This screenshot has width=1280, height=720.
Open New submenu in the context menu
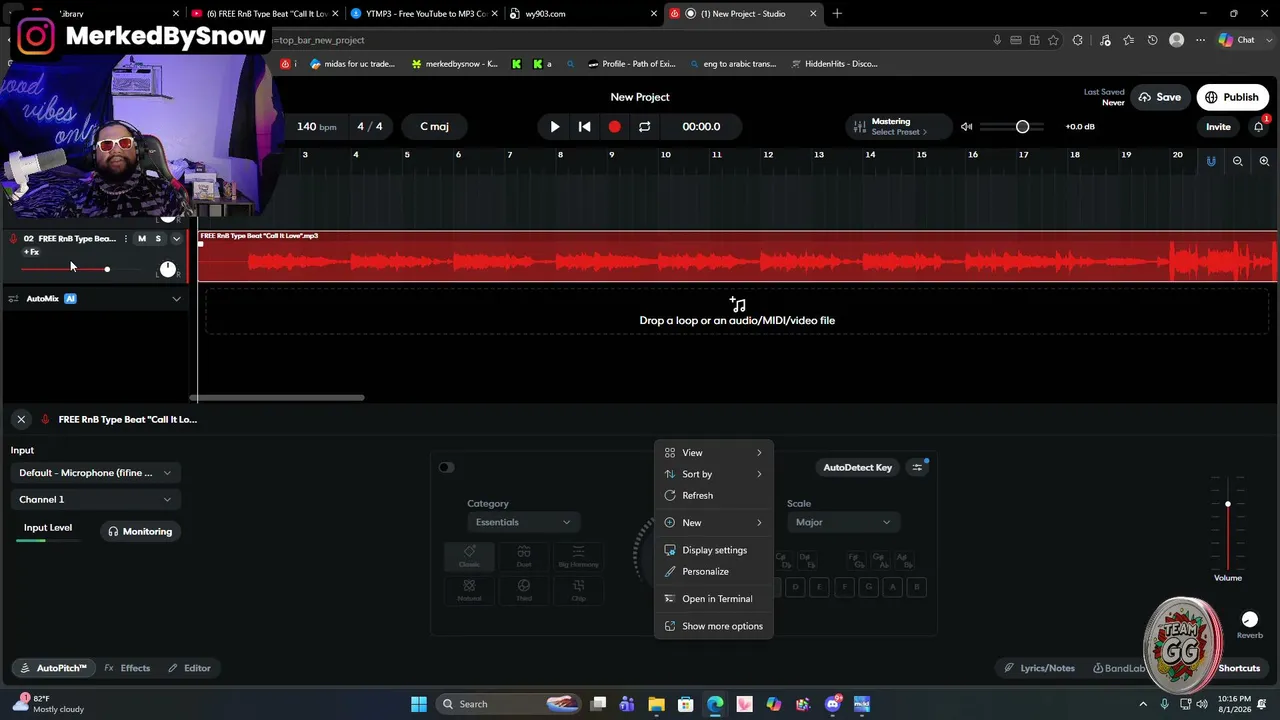pos(714,523)
